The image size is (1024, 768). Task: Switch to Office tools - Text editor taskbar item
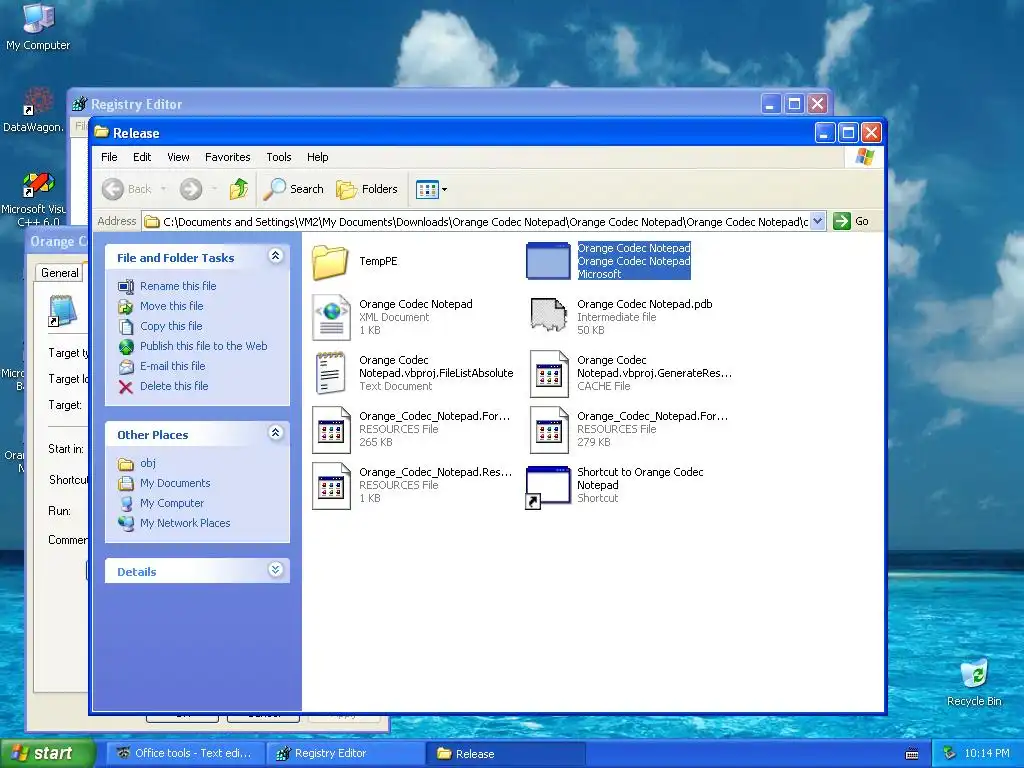click(x=185, y=754)
